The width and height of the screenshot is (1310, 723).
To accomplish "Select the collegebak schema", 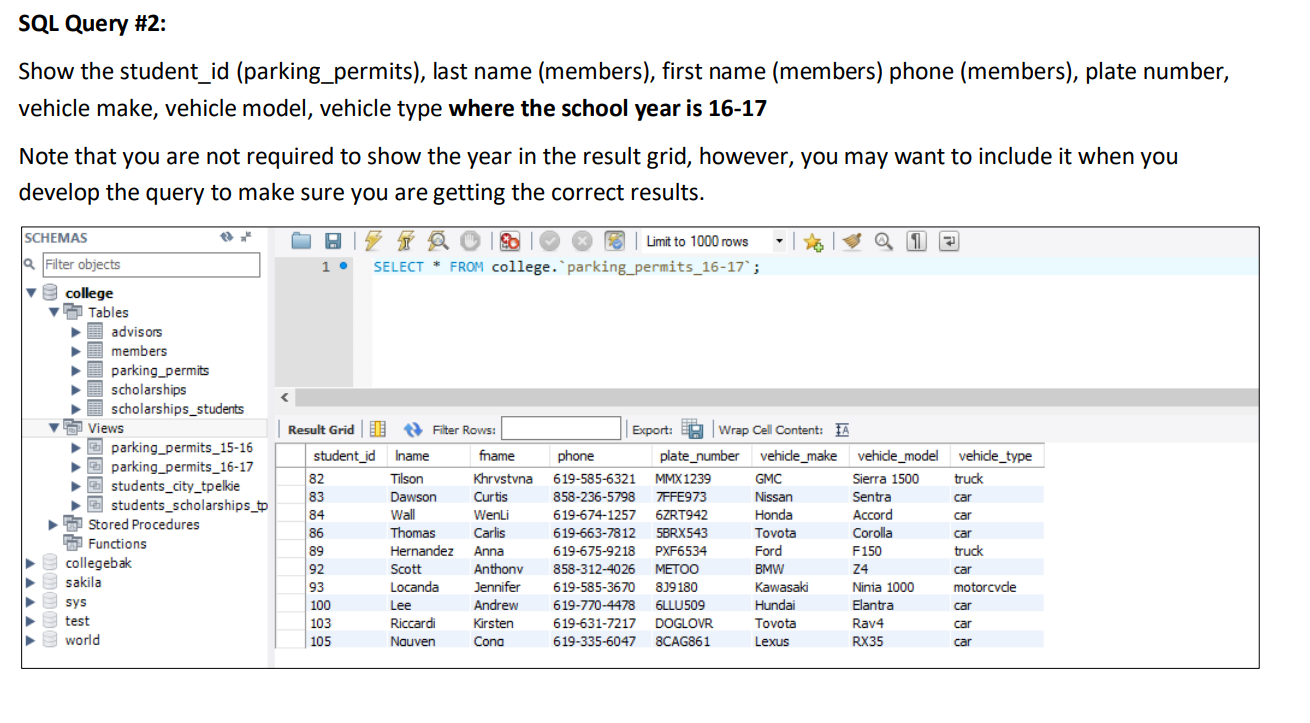I will point(98,563).
